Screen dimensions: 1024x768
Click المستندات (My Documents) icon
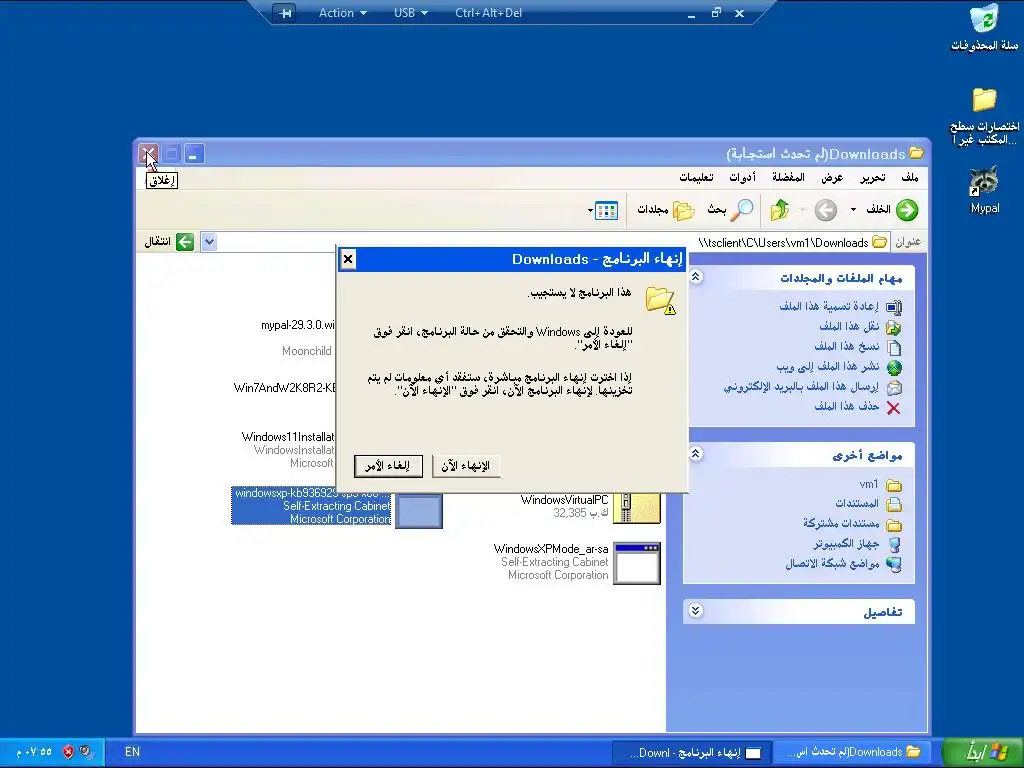coord(893,505)
